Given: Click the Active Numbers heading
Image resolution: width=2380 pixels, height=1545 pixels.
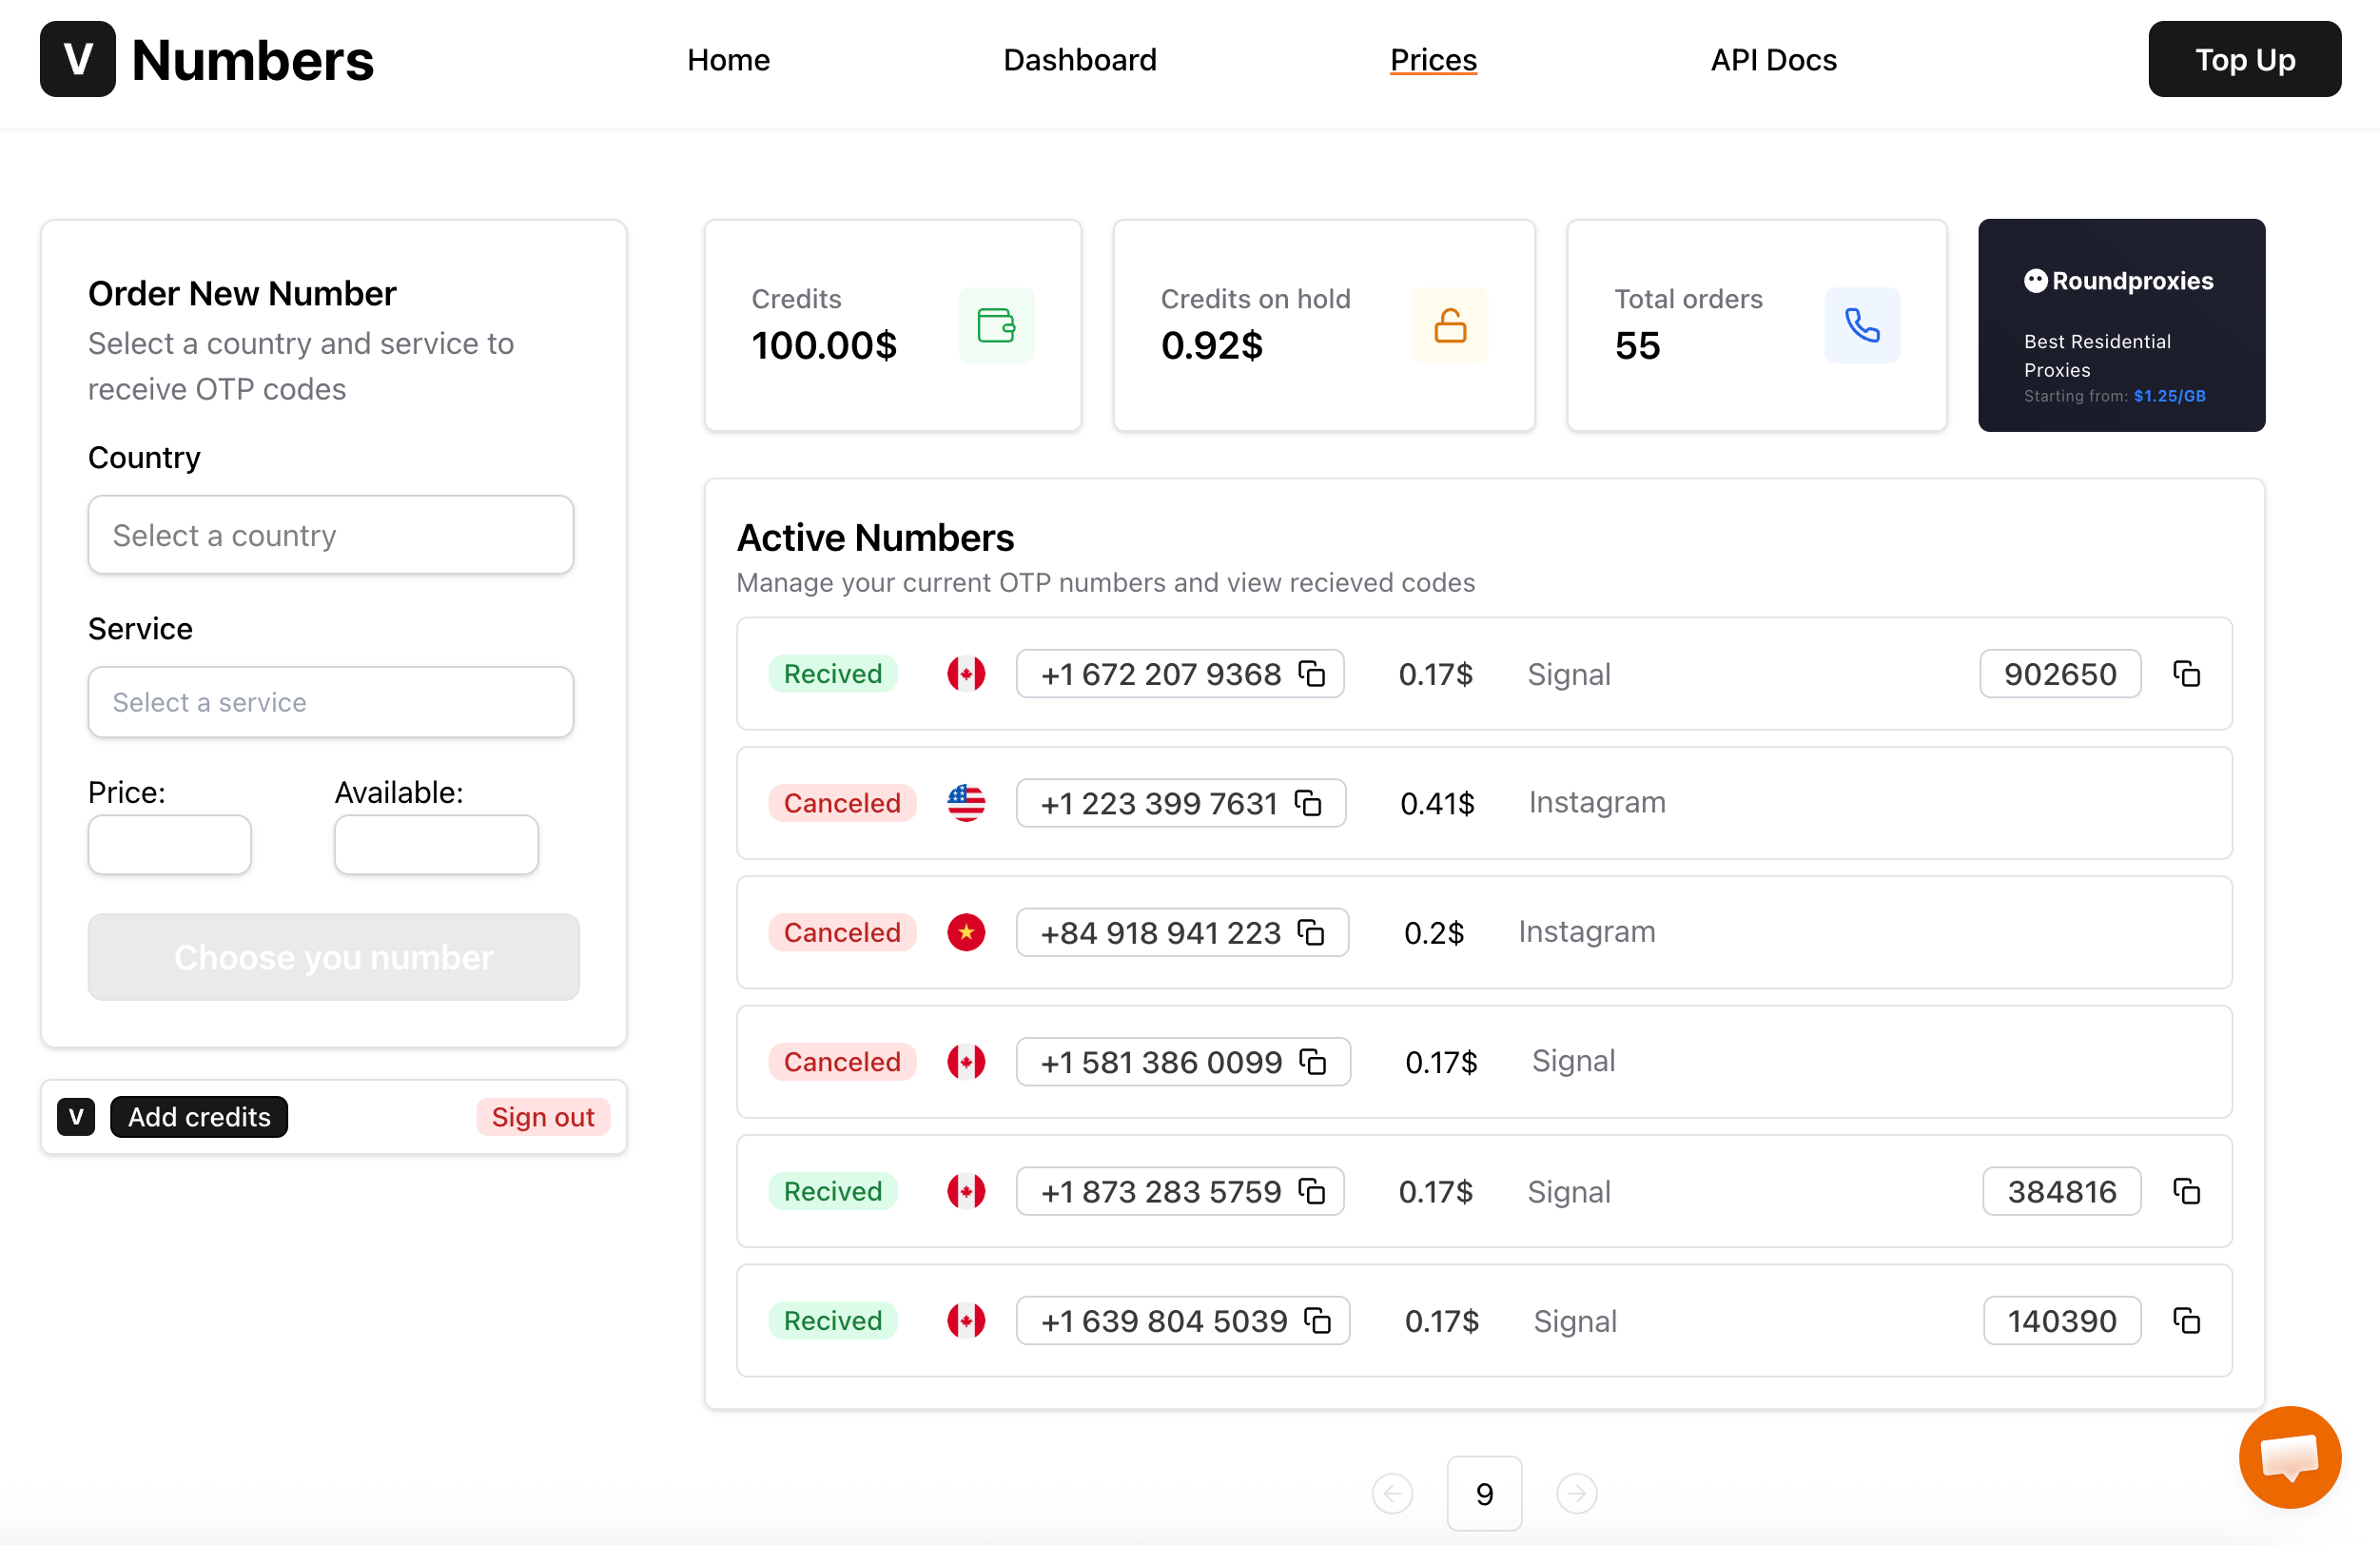Looking at the screenshot, I should point(875,537).
